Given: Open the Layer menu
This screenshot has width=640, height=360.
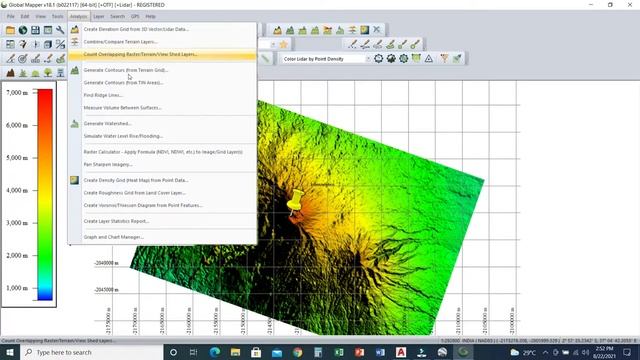Looking at the screenshot, I should 99,16.
